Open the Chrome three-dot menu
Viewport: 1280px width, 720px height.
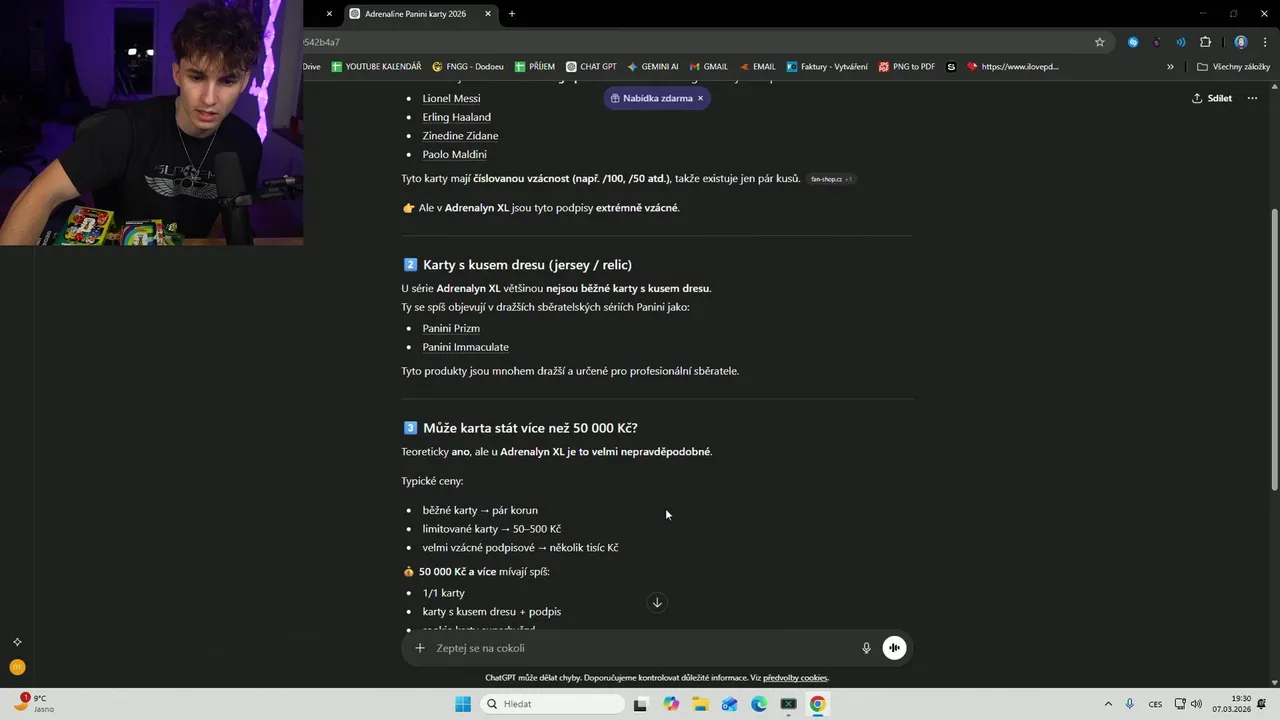(x=1264, y=42)
